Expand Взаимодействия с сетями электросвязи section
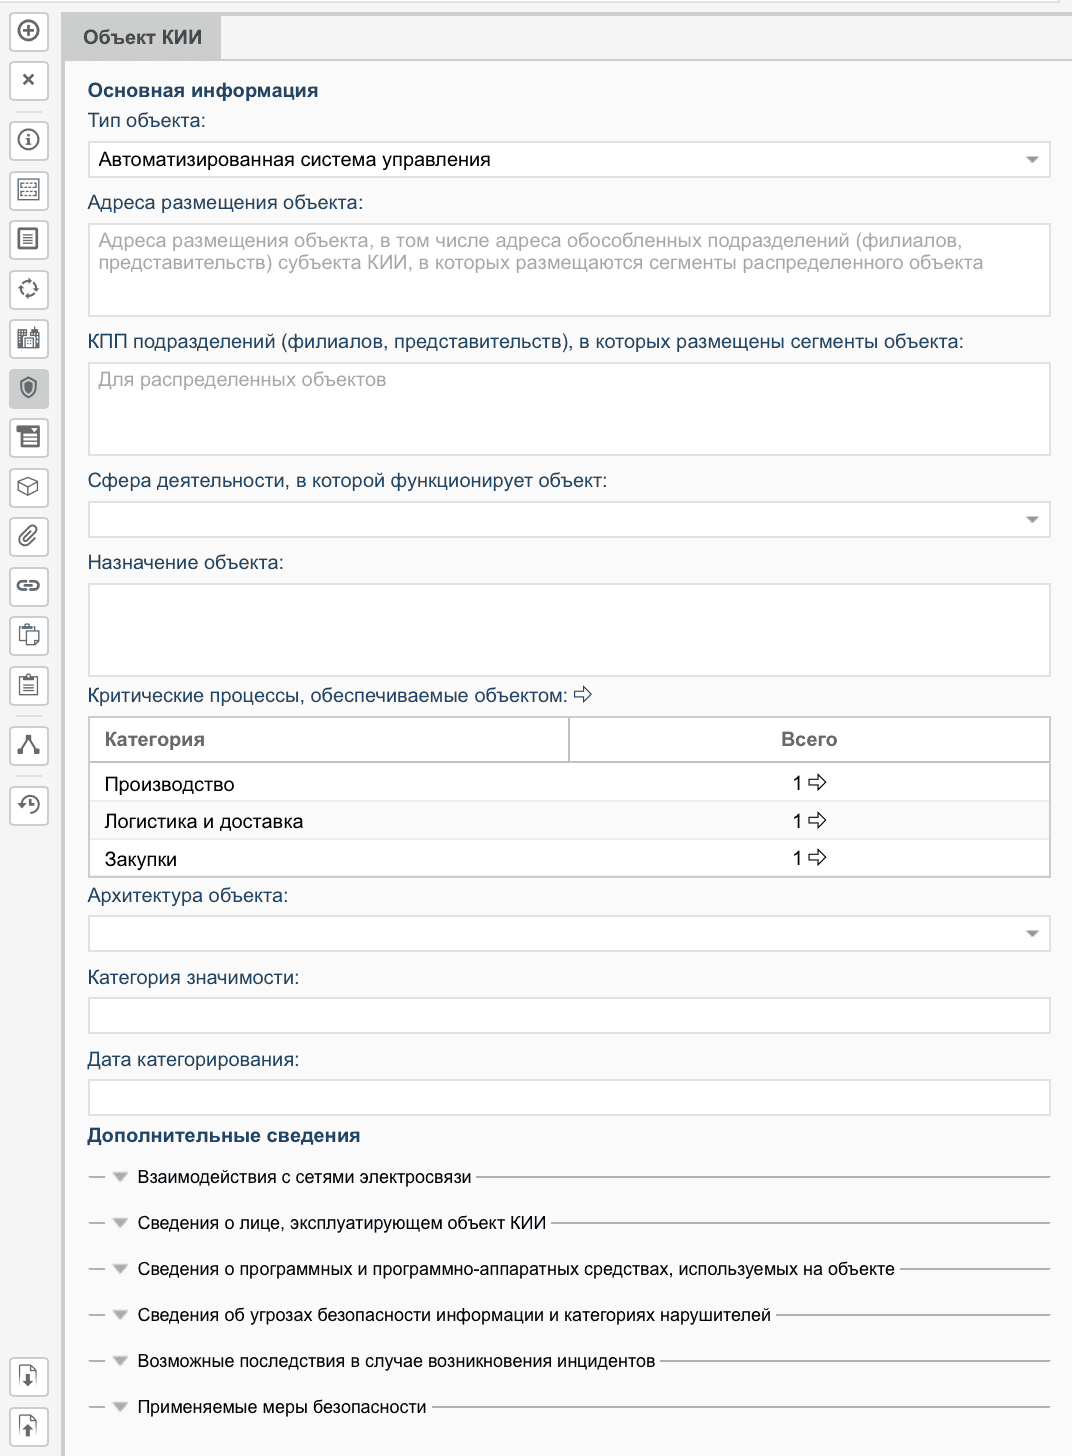This screenshot has height=1456, width=1072. (120, 1177)
